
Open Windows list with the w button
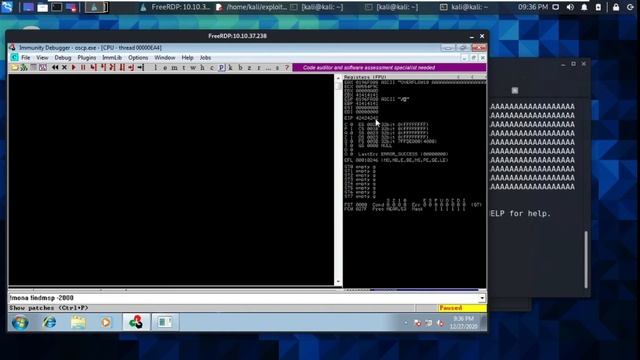193,68
